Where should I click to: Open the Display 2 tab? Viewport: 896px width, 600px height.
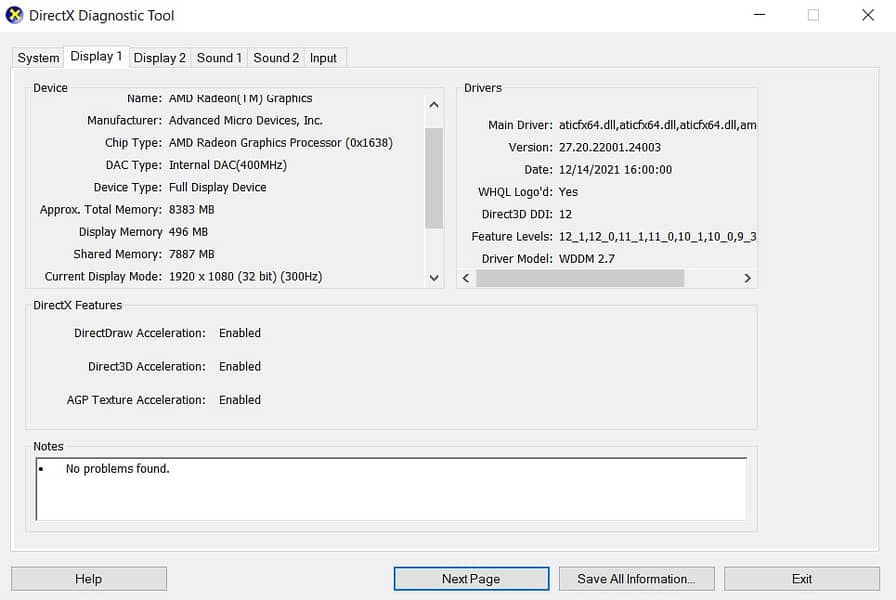pos(160,58)
